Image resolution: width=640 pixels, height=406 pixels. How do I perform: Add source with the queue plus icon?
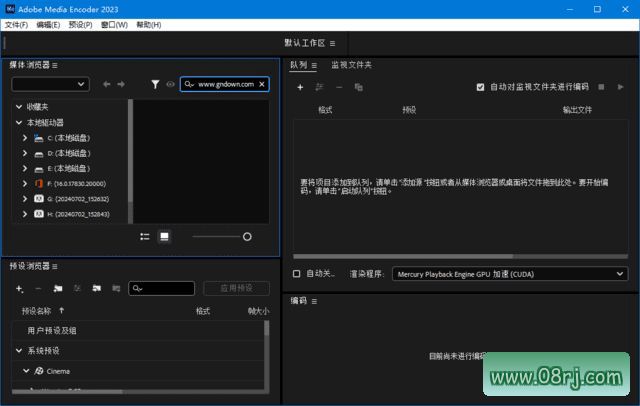click(300, 87)
